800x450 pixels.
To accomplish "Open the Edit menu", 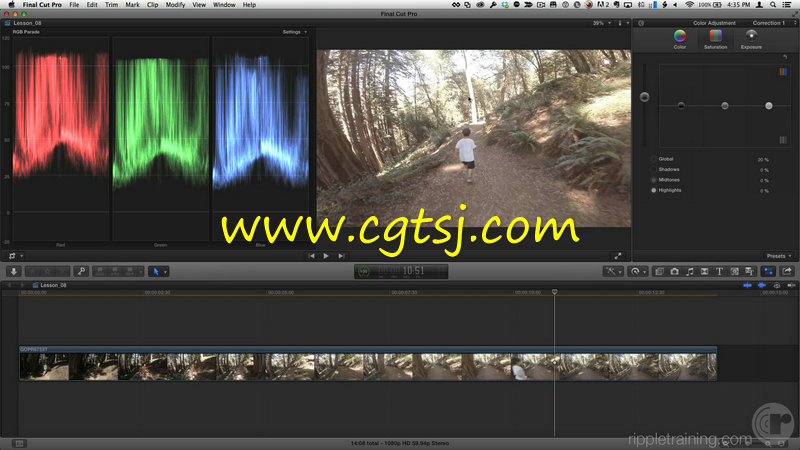I will (x=92, y=5).
